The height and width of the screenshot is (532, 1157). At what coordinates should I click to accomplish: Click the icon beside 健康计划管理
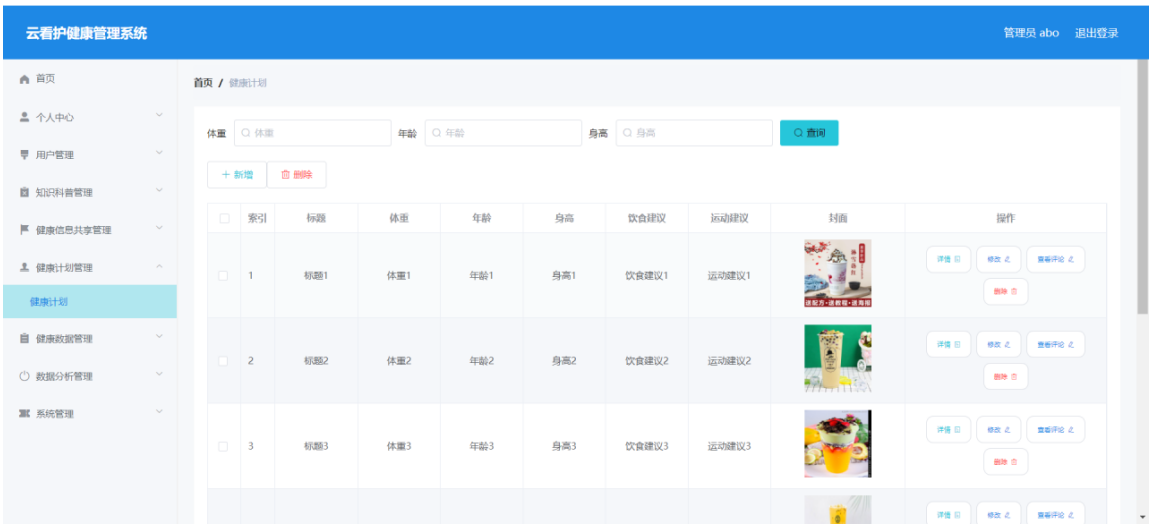[x=24, y=267]
